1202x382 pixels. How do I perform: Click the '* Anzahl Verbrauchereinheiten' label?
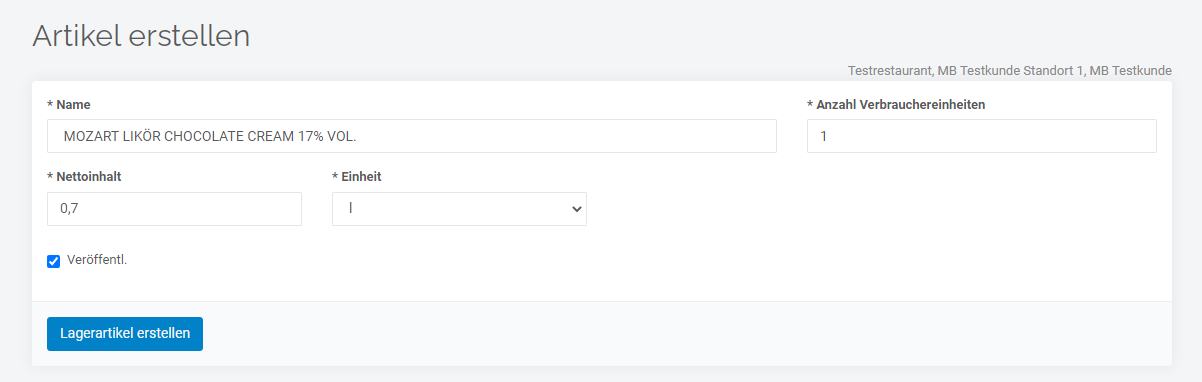pos(896,104)
